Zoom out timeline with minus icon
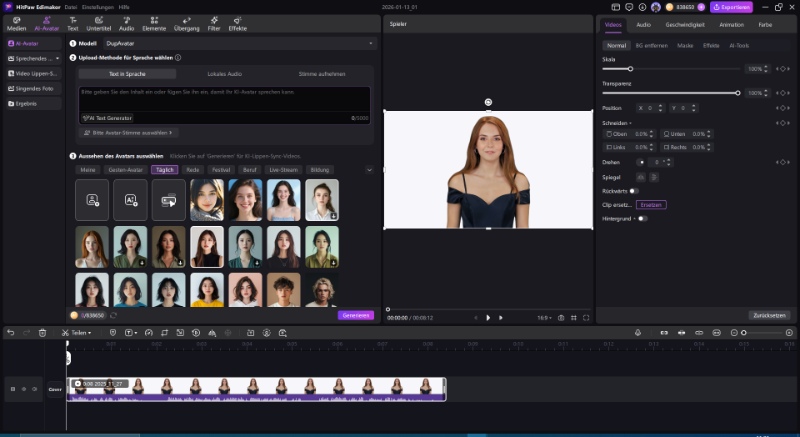 click(734, 332)
